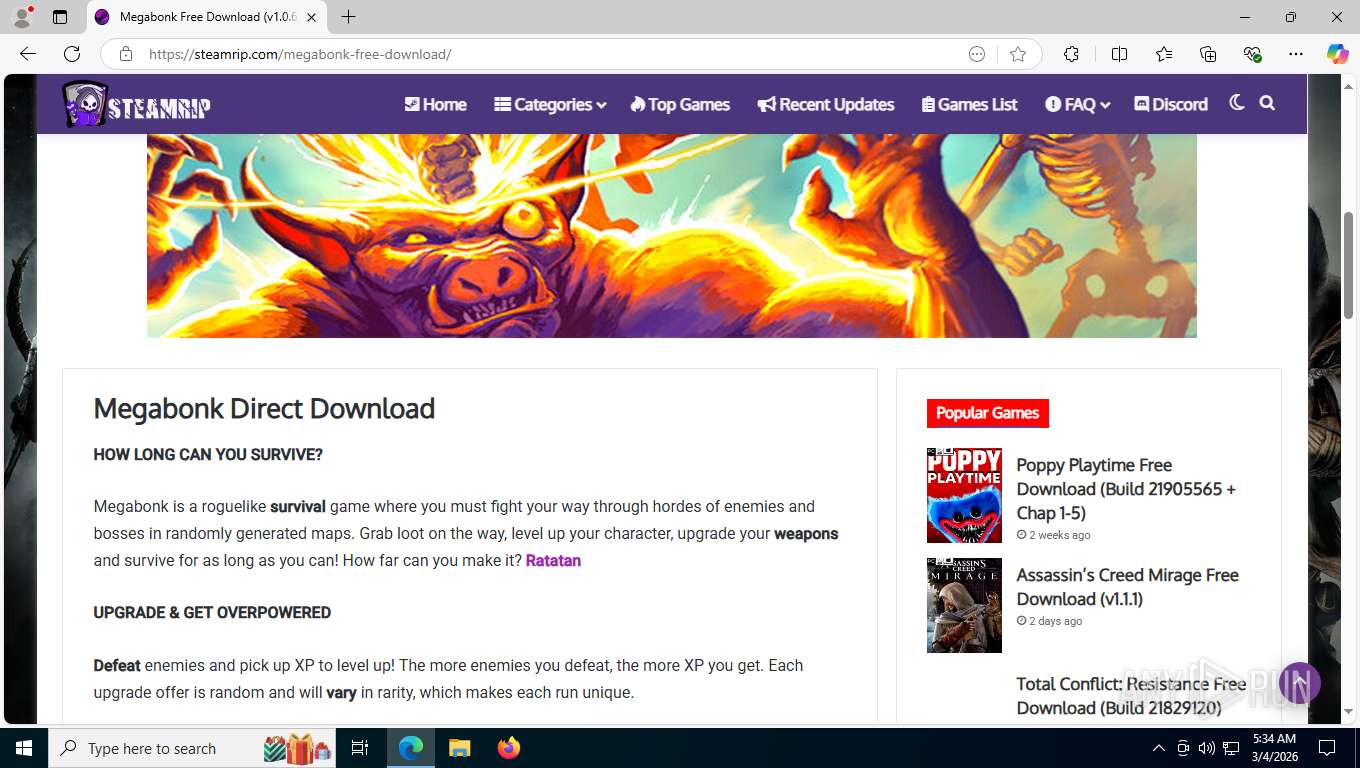Open File Explorer from taskbar
The image size is (1360, 768).
(x=459, y=748)
